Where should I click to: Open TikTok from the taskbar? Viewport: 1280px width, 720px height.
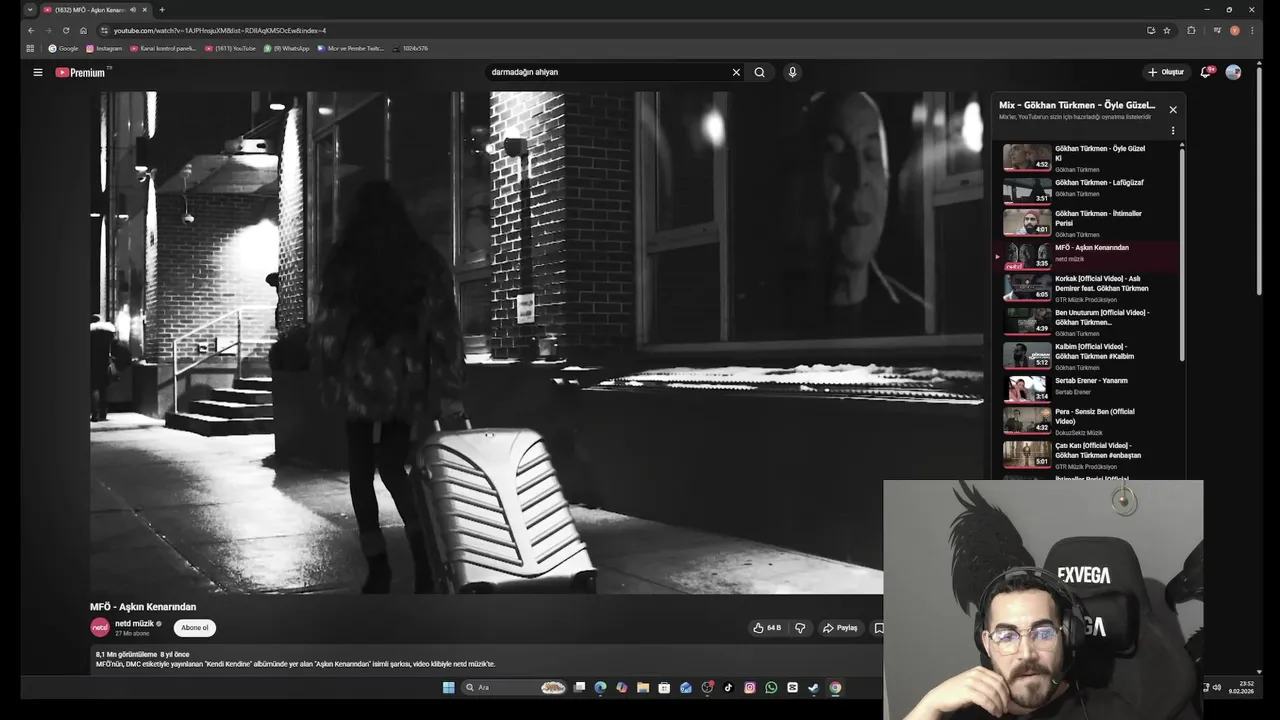[728, 687]
